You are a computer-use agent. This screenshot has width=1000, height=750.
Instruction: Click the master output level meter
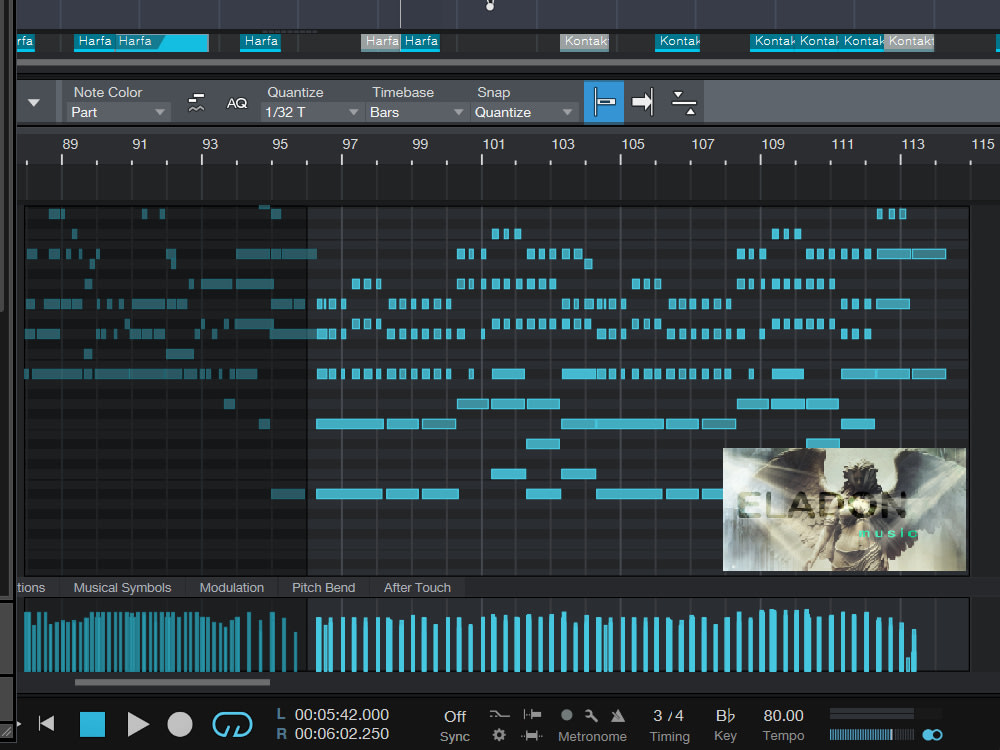(x=872, y=734)
